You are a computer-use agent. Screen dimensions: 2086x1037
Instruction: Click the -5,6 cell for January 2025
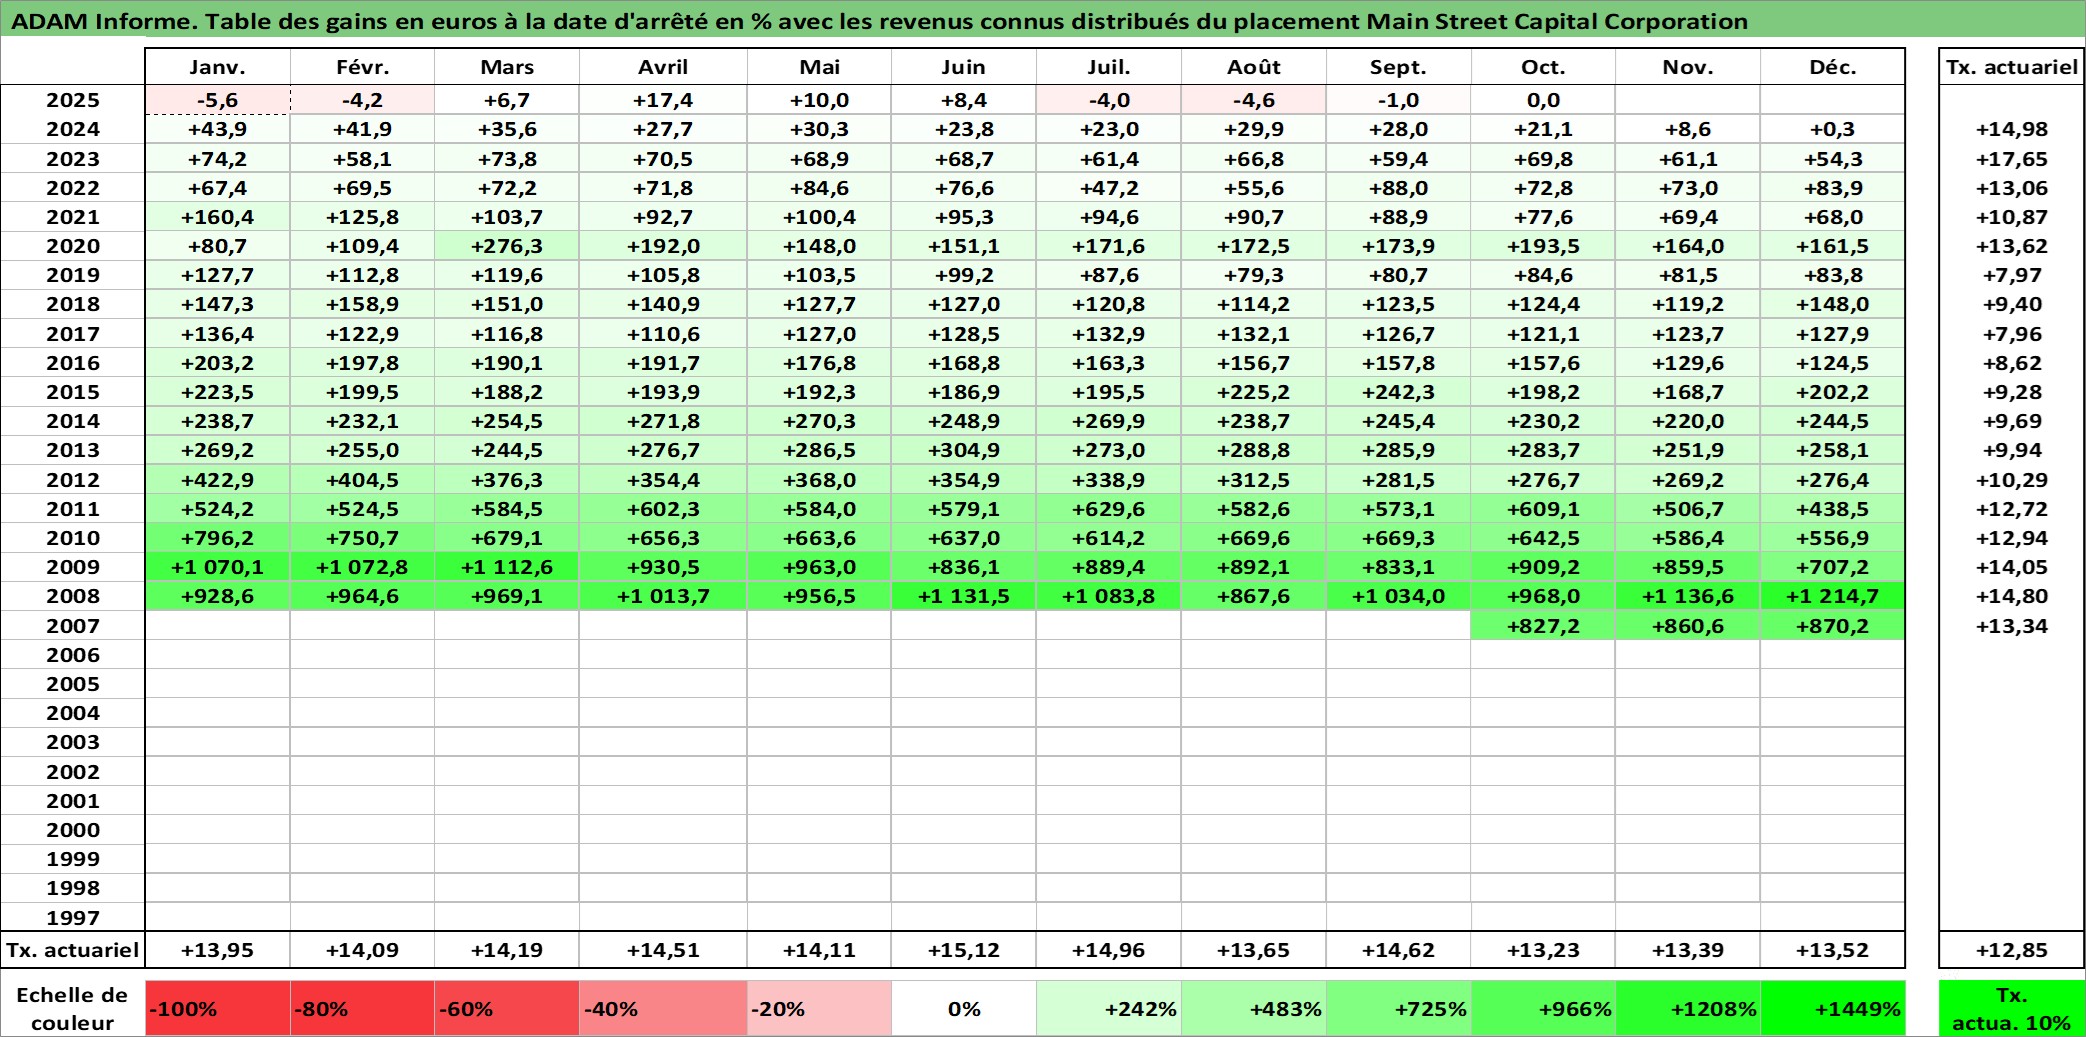pos(217,100)
